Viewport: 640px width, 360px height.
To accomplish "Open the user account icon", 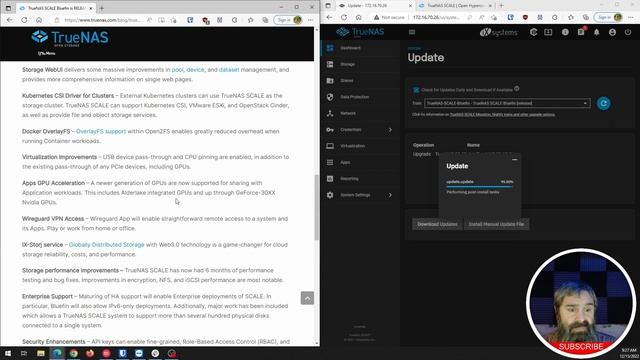I will click(612, 32).
